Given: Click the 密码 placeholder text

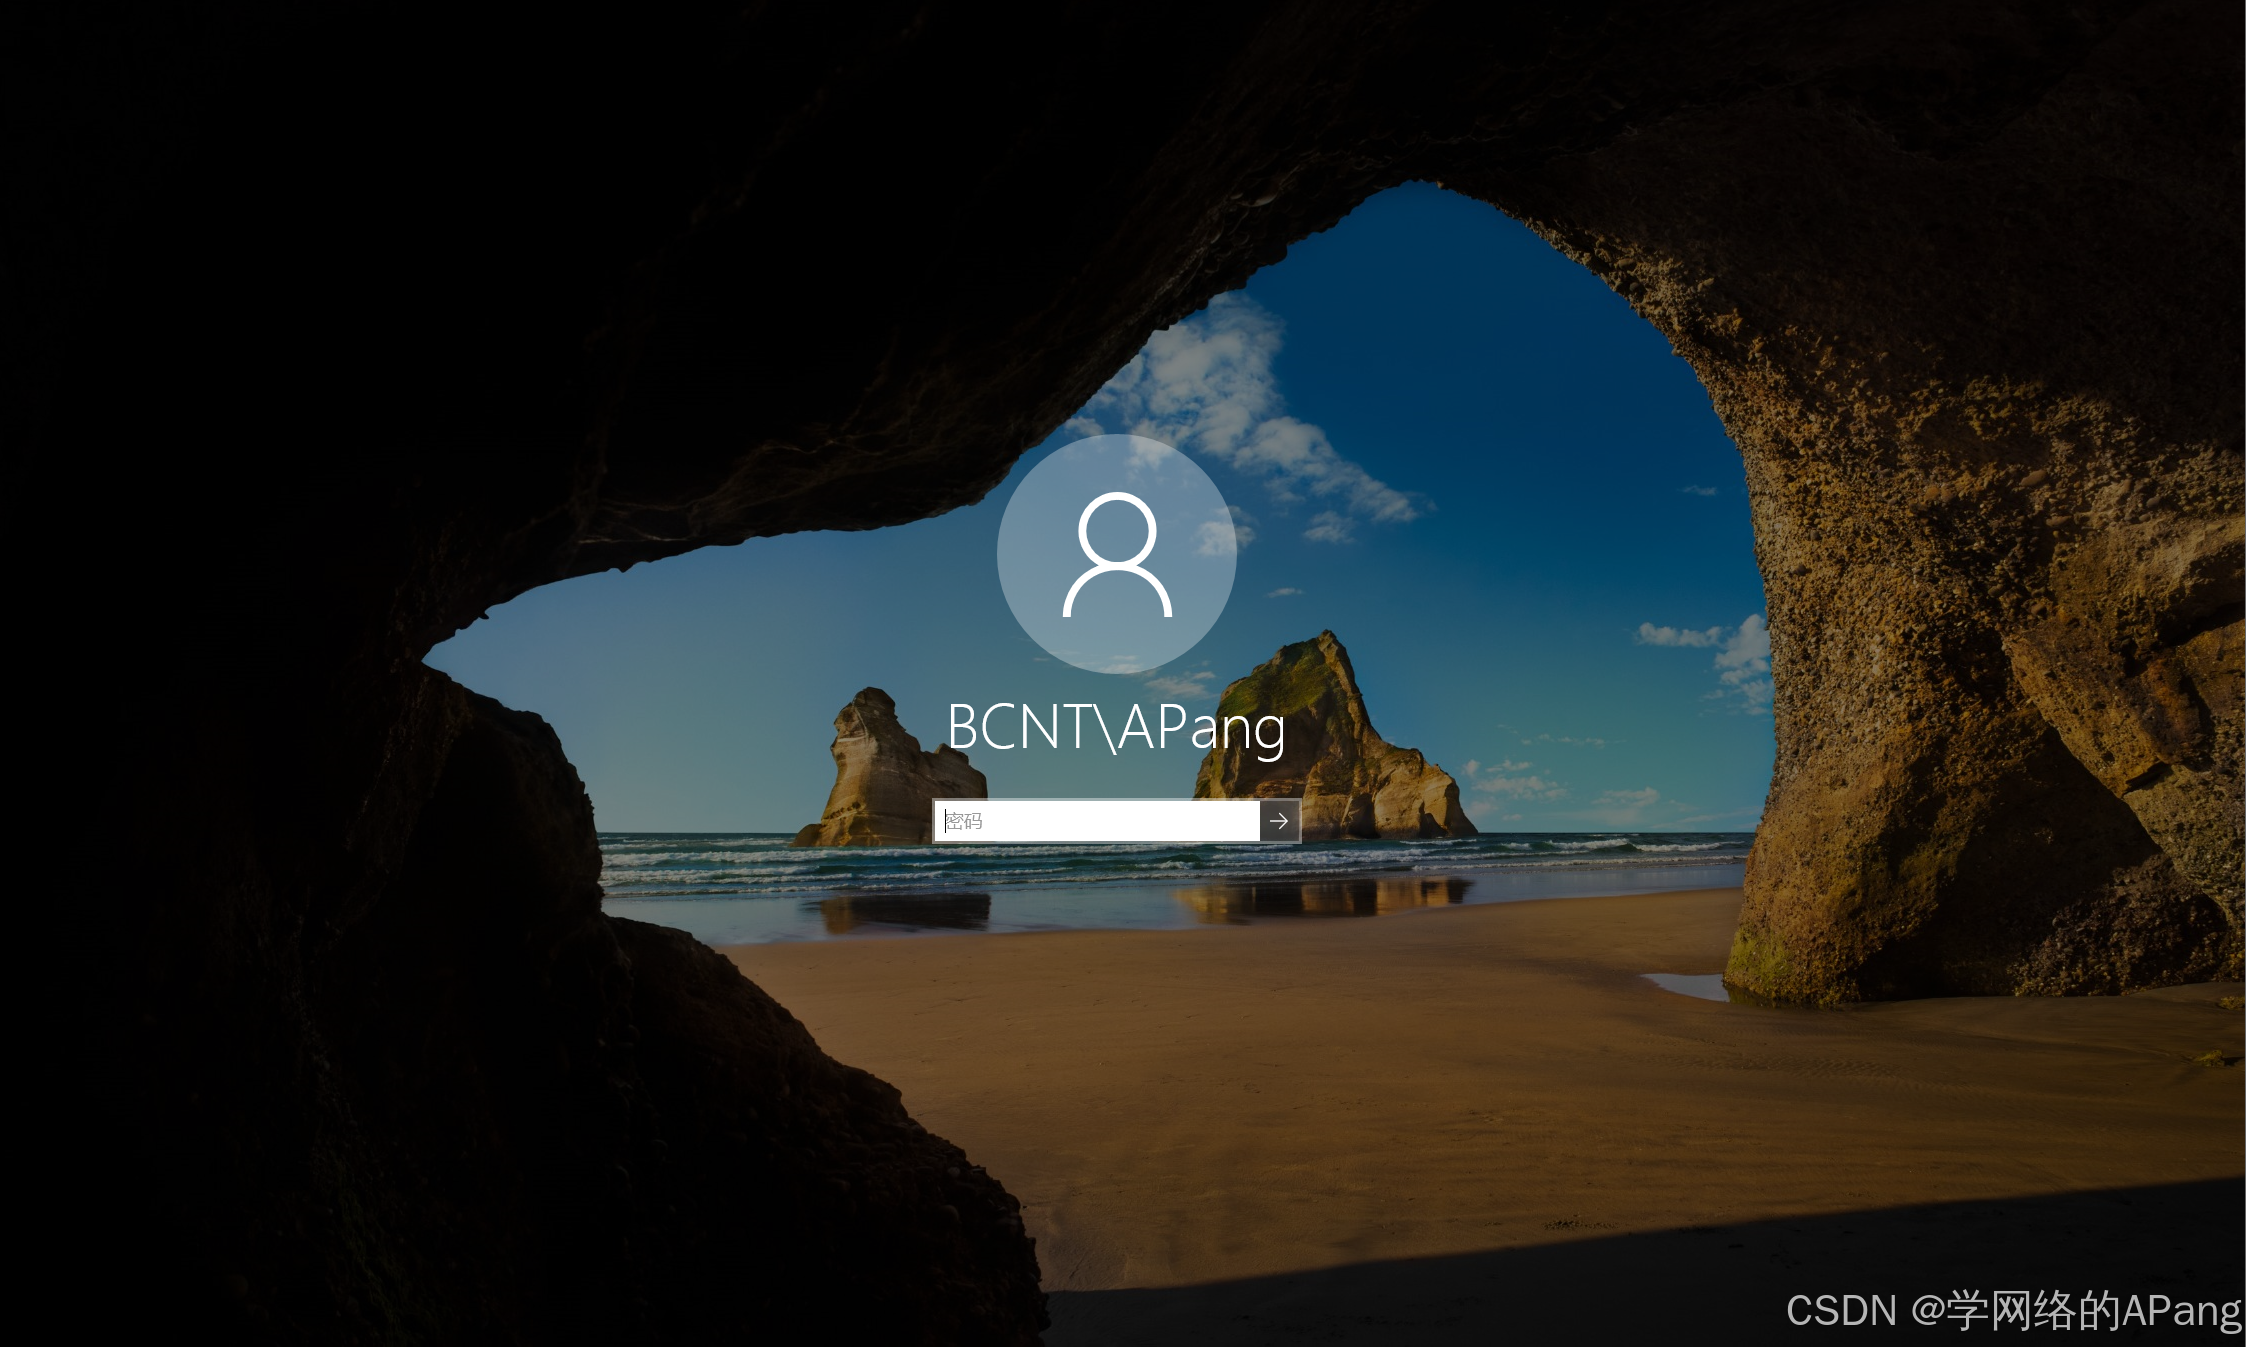Looking at the screenshot, I should 965,821.
